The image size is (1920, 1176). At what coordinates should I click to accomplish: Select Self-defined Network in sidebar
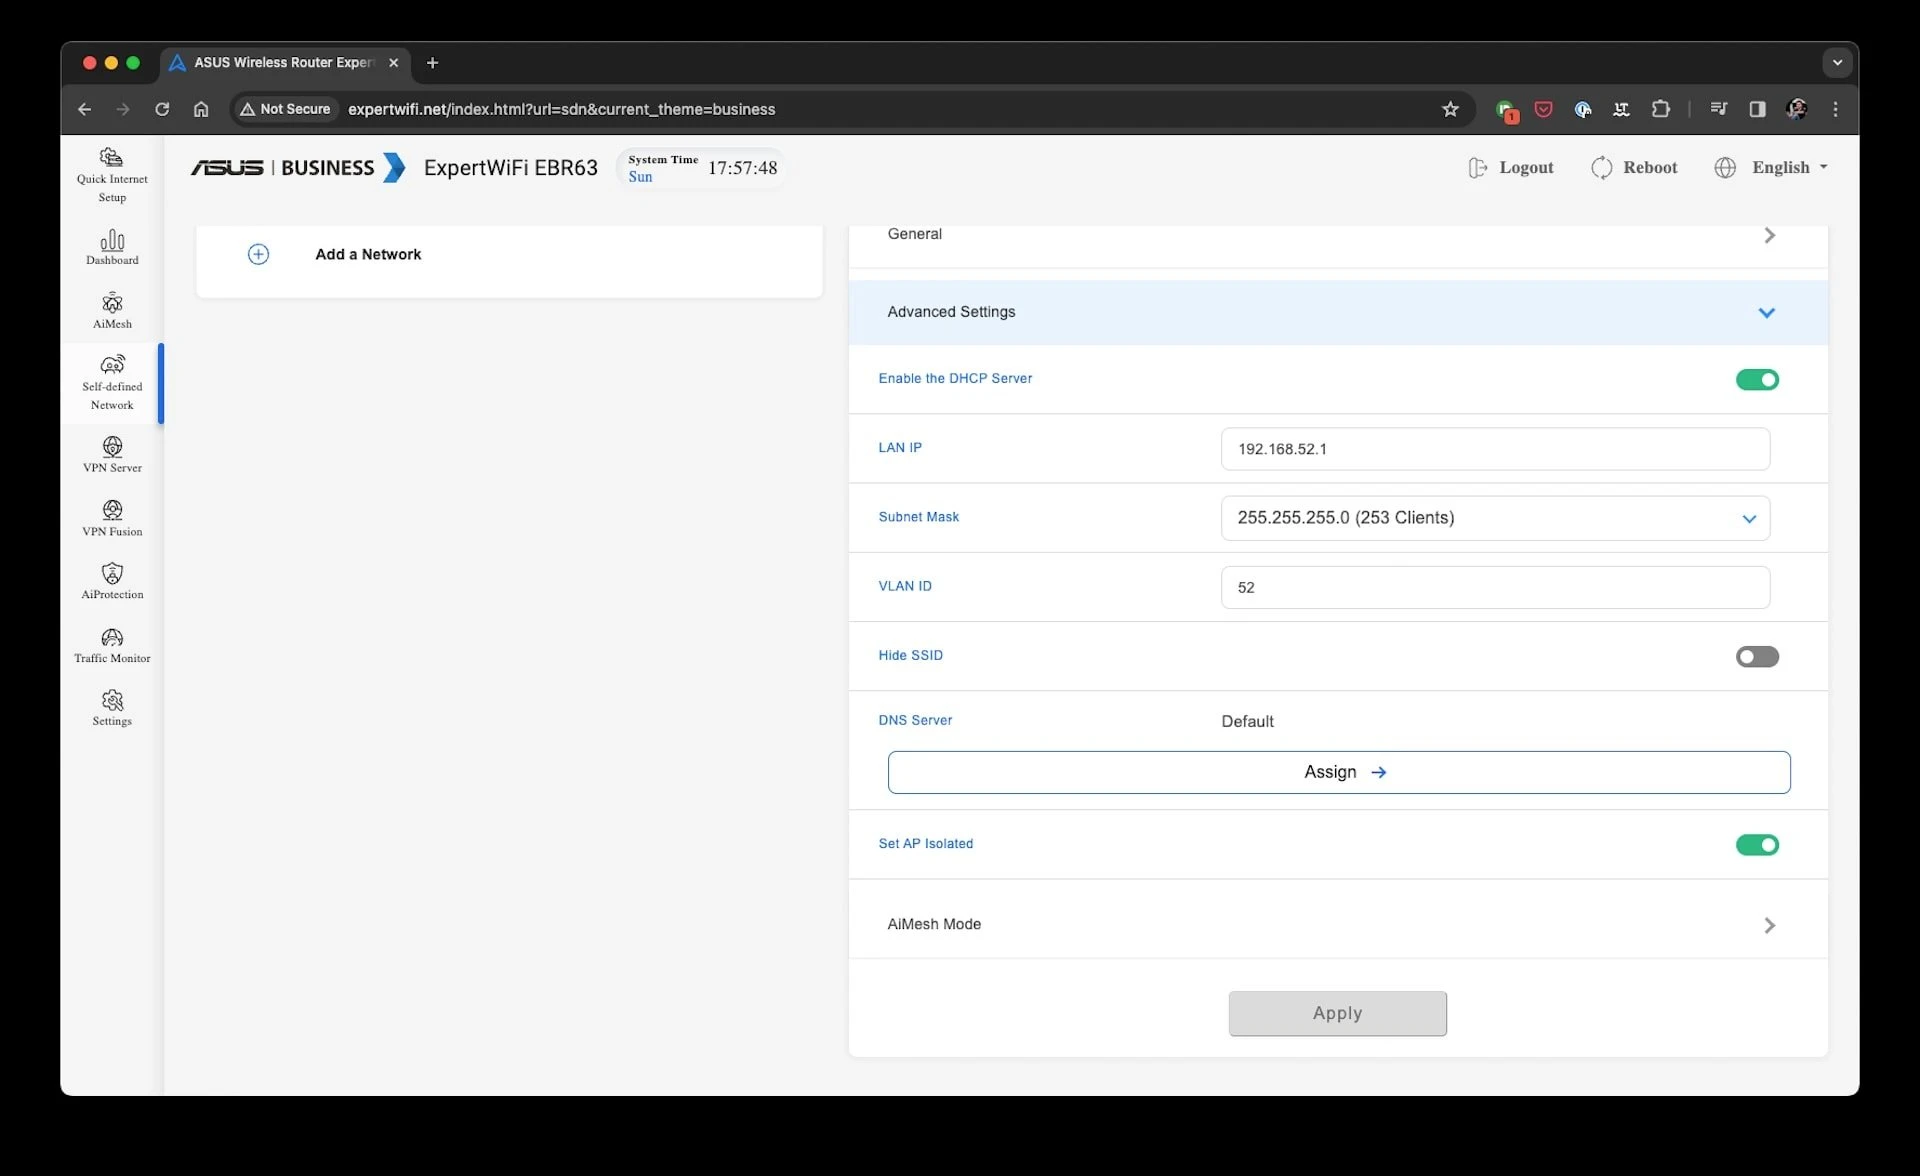click(x=112, y=383)
